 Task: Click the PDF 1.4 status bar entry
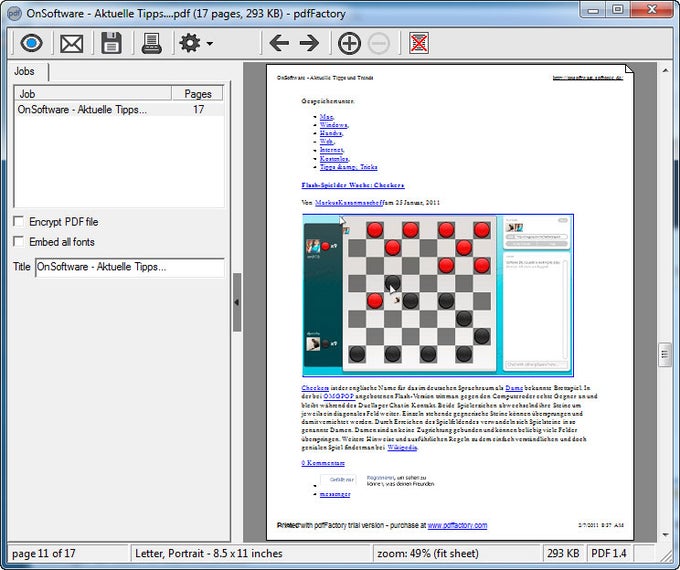tap(608, 554)
